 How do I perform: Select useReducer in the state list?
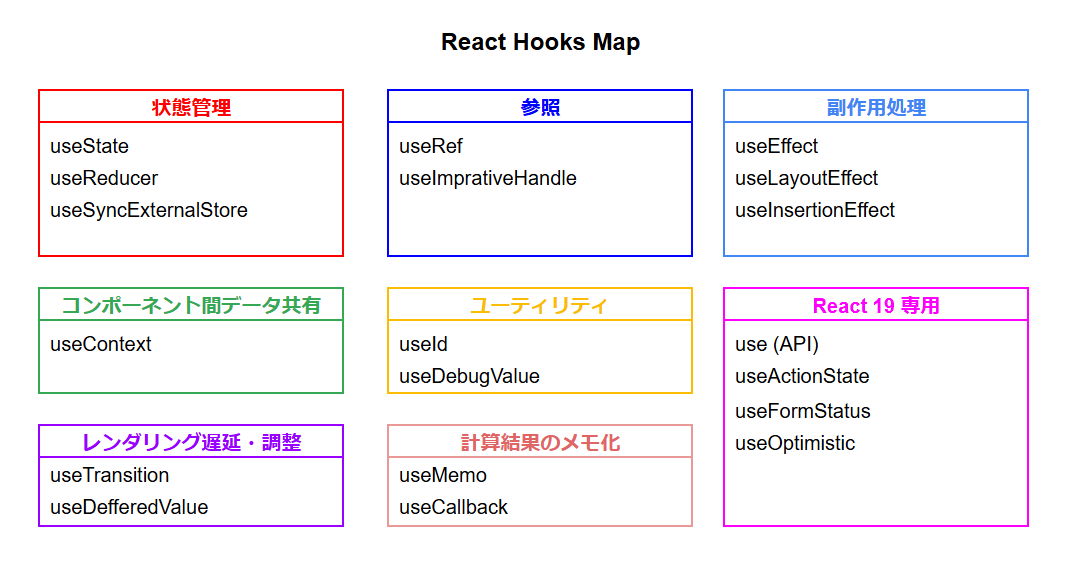click(104, 178)
